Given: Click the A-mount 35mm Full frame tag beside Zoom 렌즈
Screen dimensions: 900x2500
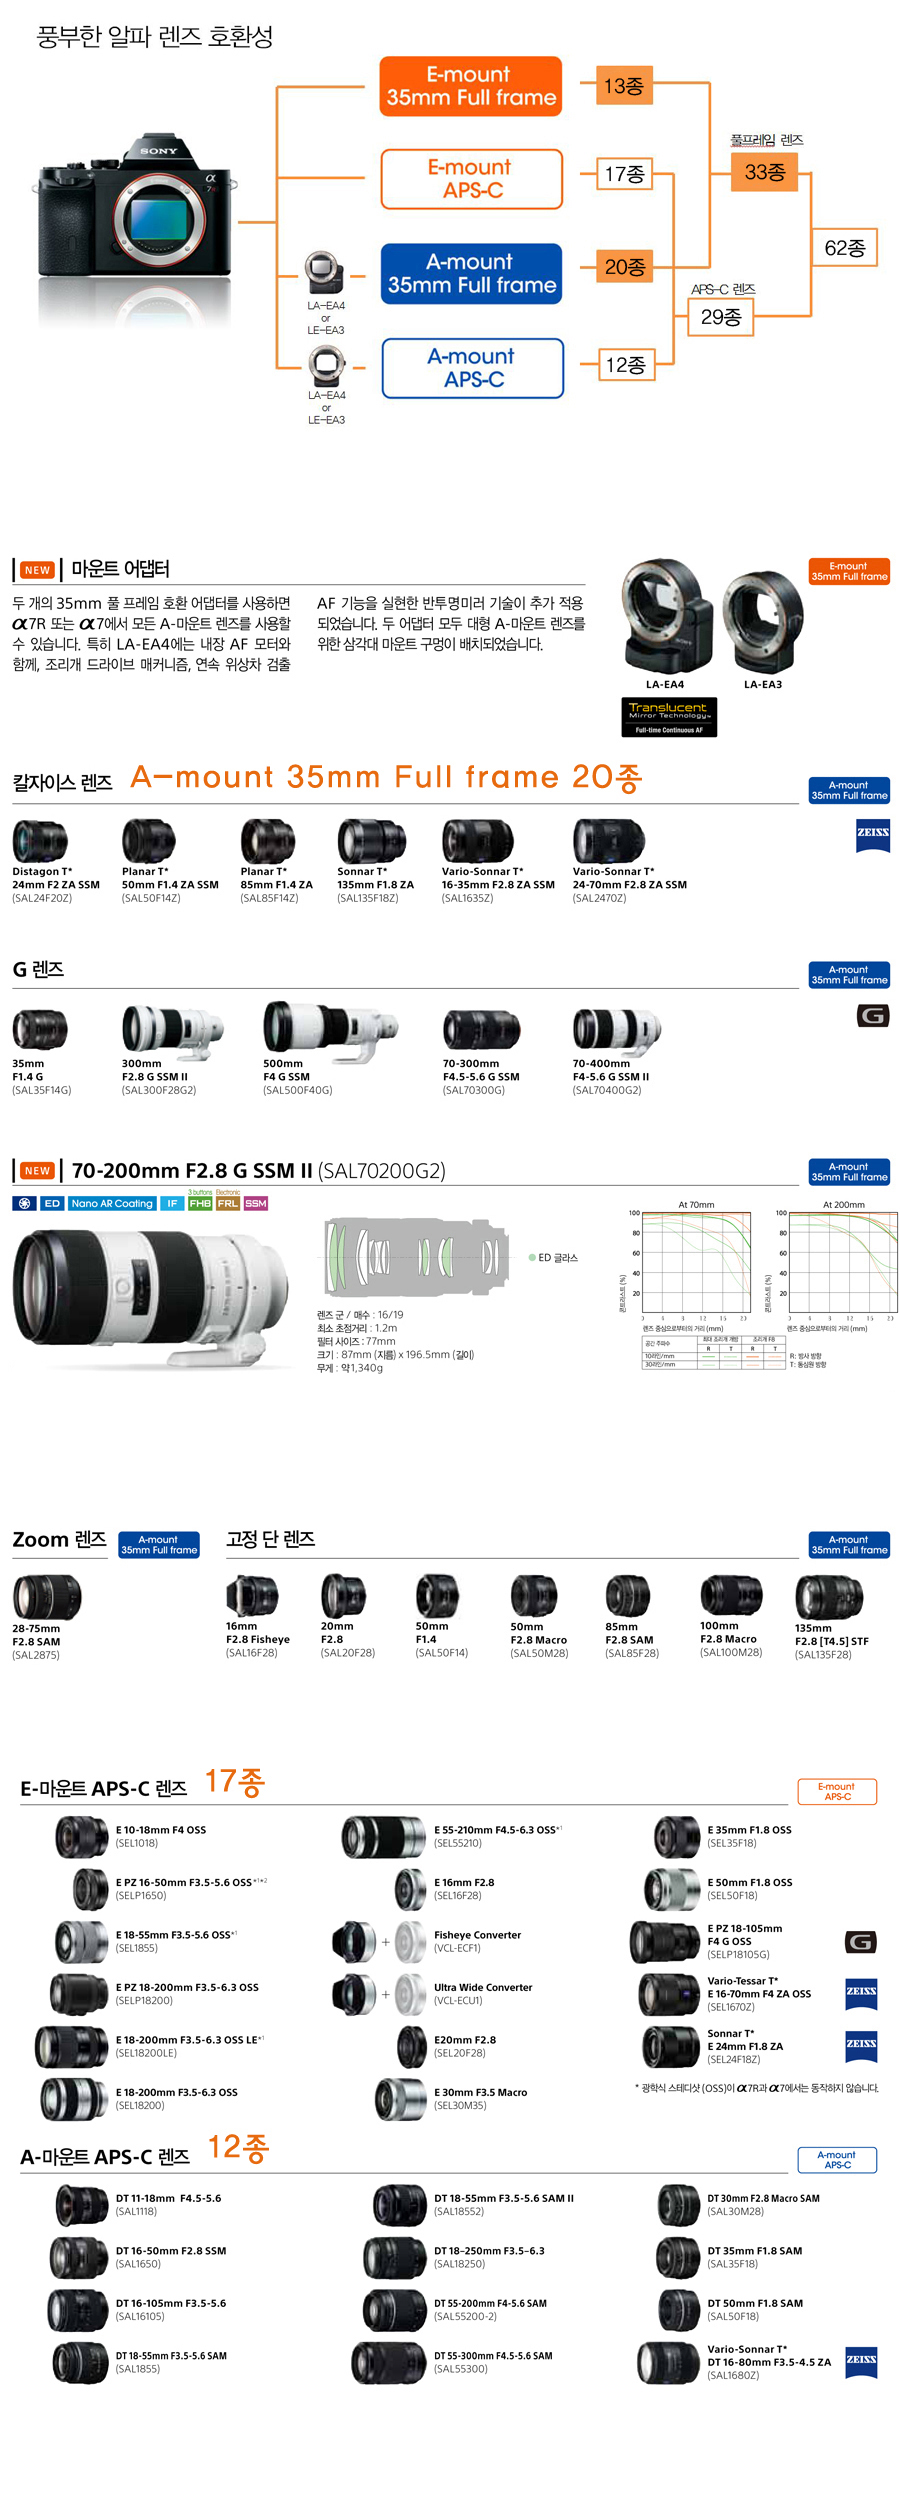Looking at the screenshot, I should click(159, 1545).
